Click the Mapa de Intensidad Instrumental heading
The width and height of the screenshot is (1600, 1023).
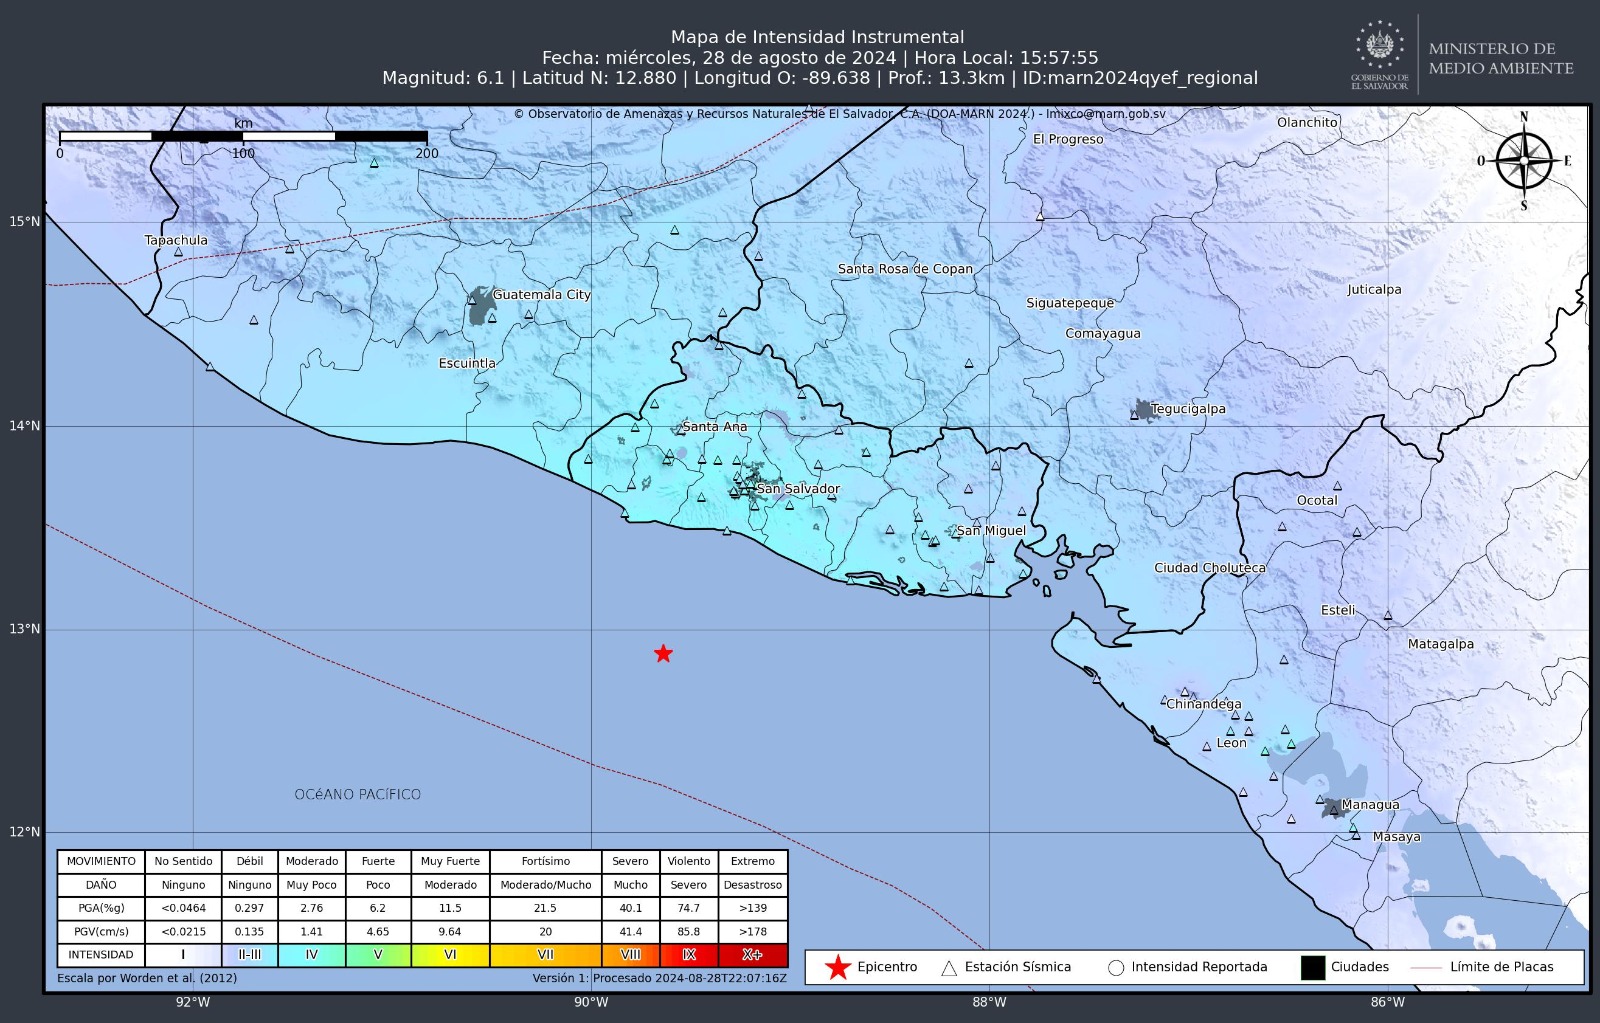pyautogui.click(x=817, y=37)
